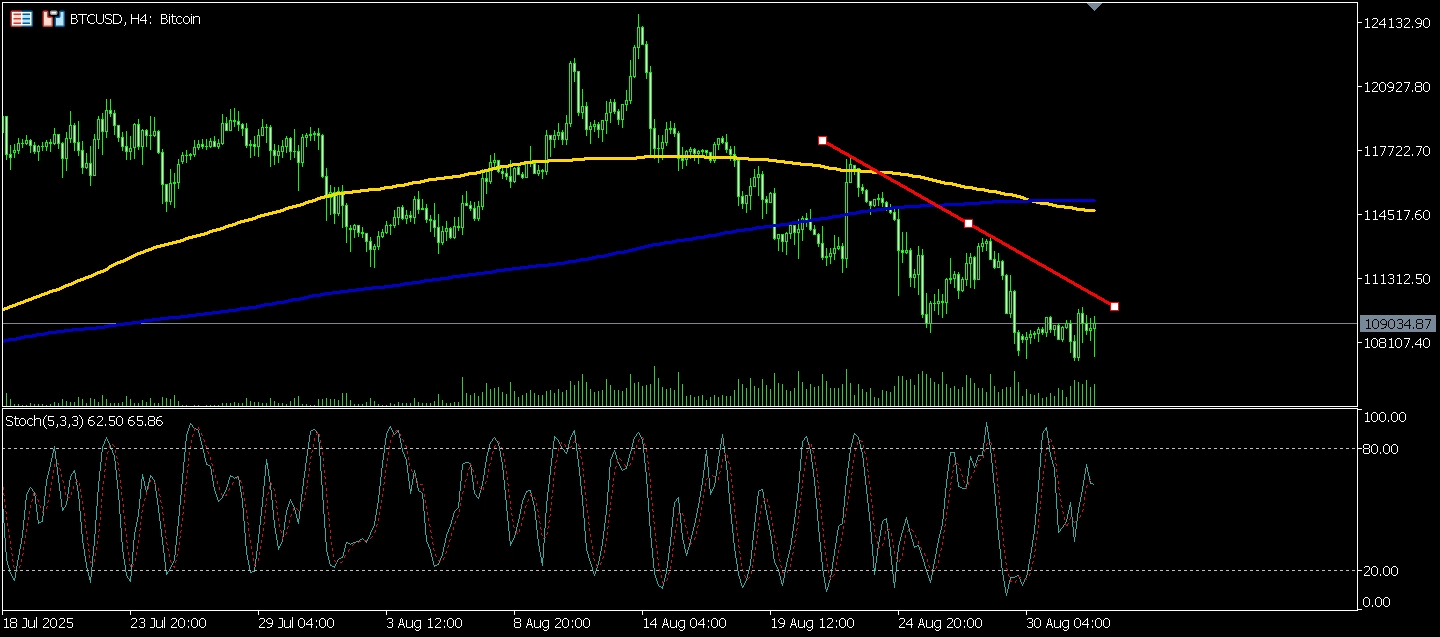
Task: Select the lower right anchor of the red trendline
Action: coord(1114,306)
